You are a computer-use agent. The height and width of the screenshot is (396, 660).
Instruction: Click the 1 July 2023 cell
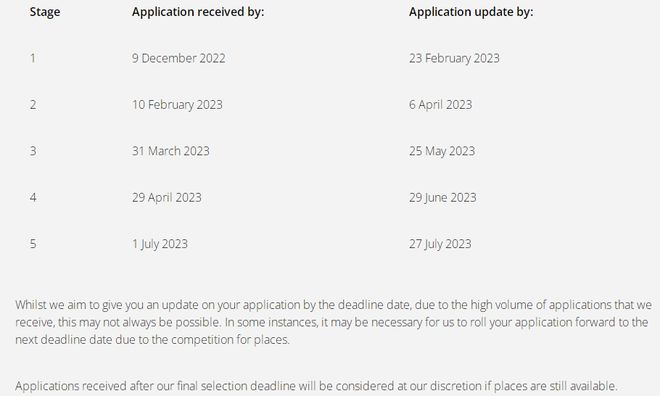click(160, 244)
